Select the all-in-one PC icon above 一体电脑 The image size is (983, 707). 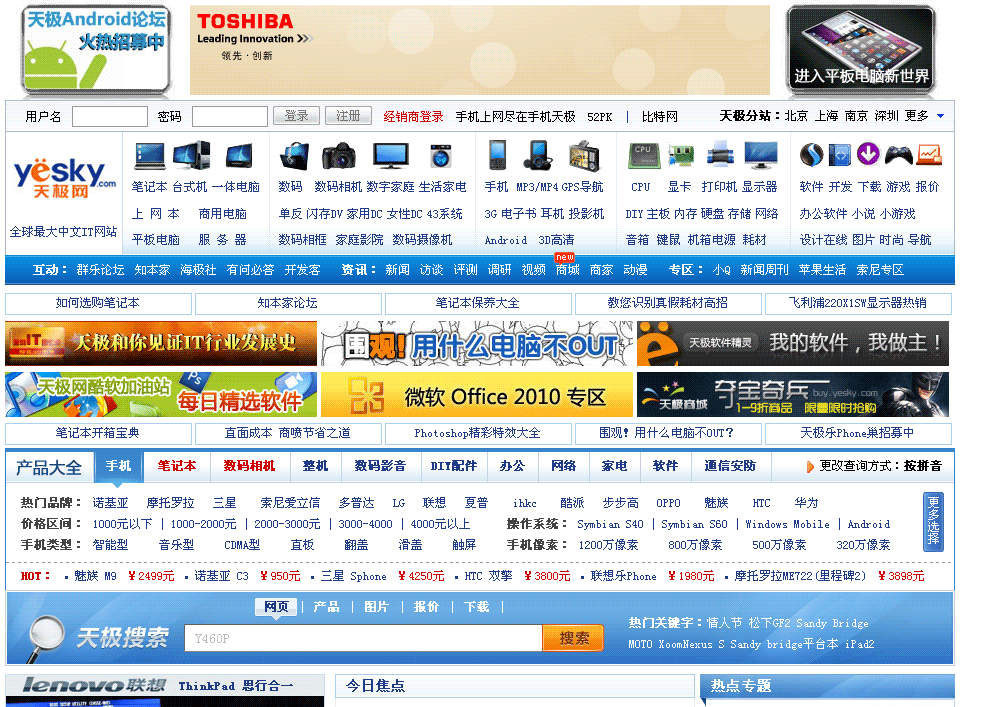coord(239,156)
